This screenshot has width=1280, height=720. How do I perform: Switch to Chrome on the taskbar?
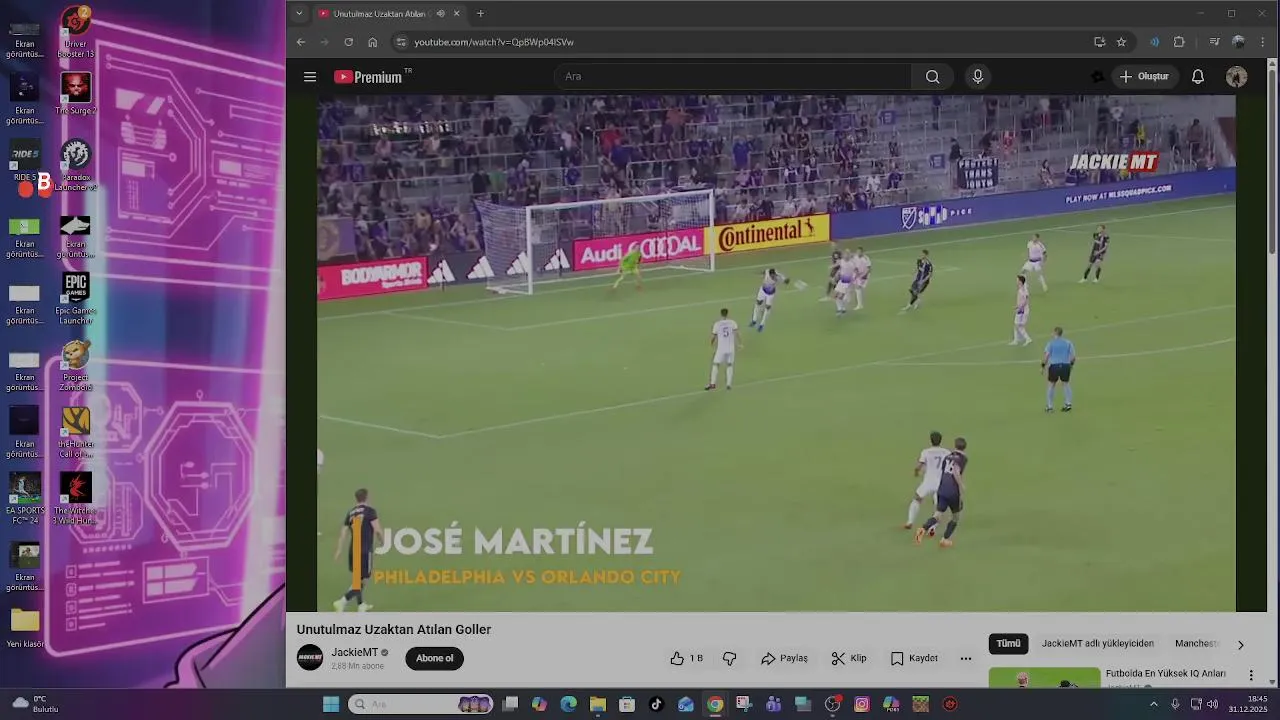pos(715,704)
